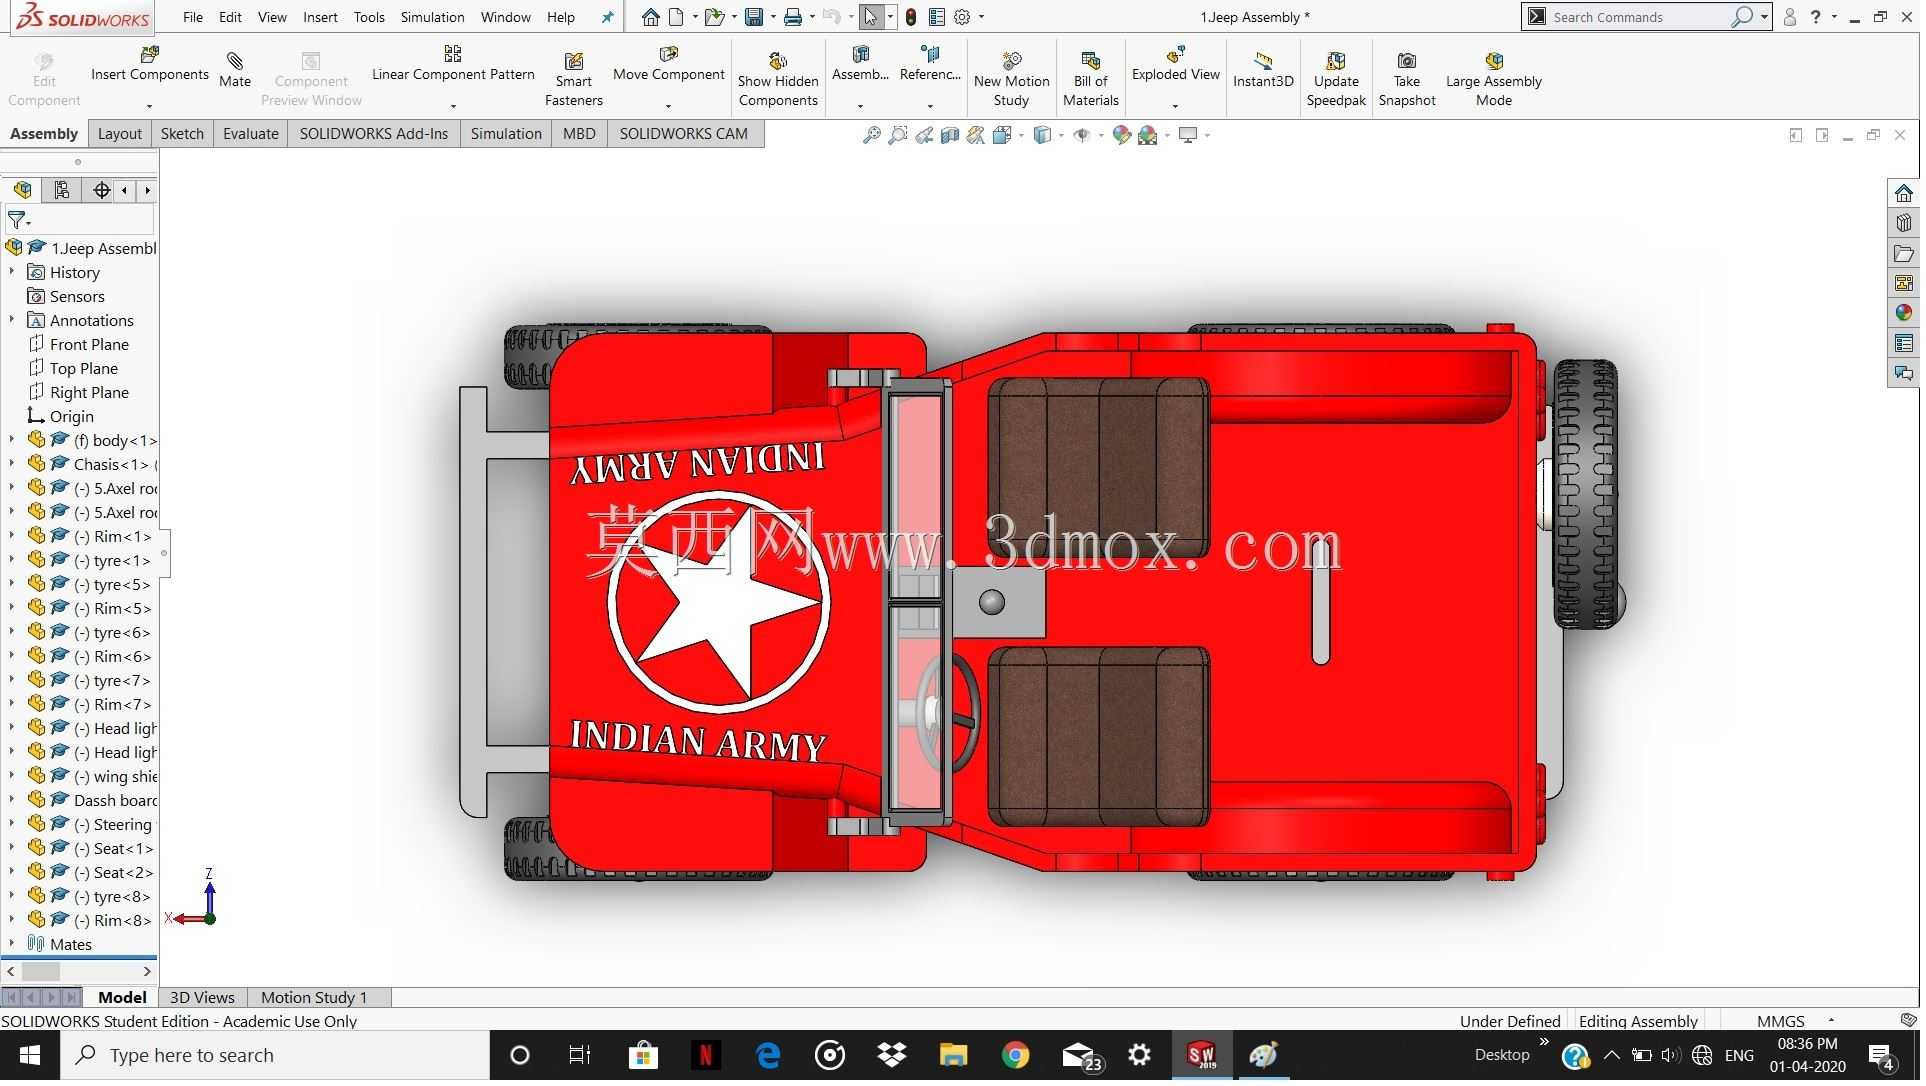This screenshot has height=1086, width=1926.
Task: Switch to the 3D Views tab
Action: (x=202, y=998)
